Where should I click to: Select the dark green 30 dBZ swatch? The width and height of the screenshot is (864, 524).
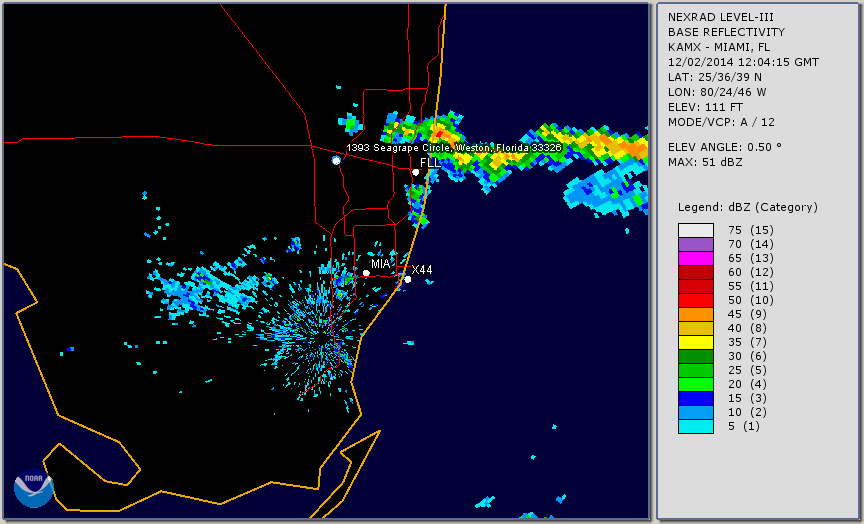pyautogui.click(x=696, y=356)
